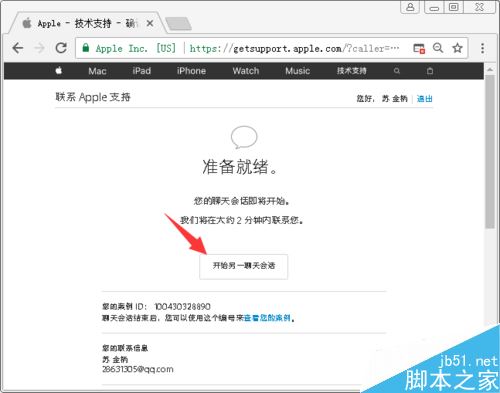Click the text 我们将在大约 2 分钟内联系您
Viewport: 500px width, 393px height.
tap(241, 220)
